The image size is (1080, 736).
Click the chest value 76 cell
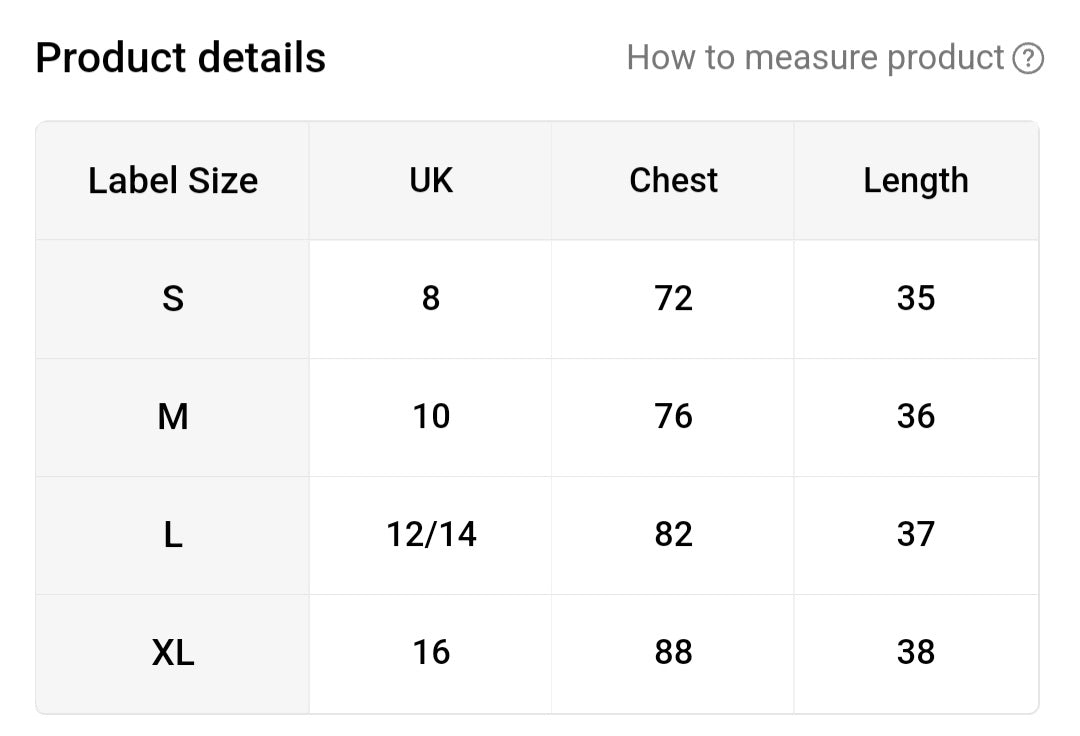pos(673,417)
